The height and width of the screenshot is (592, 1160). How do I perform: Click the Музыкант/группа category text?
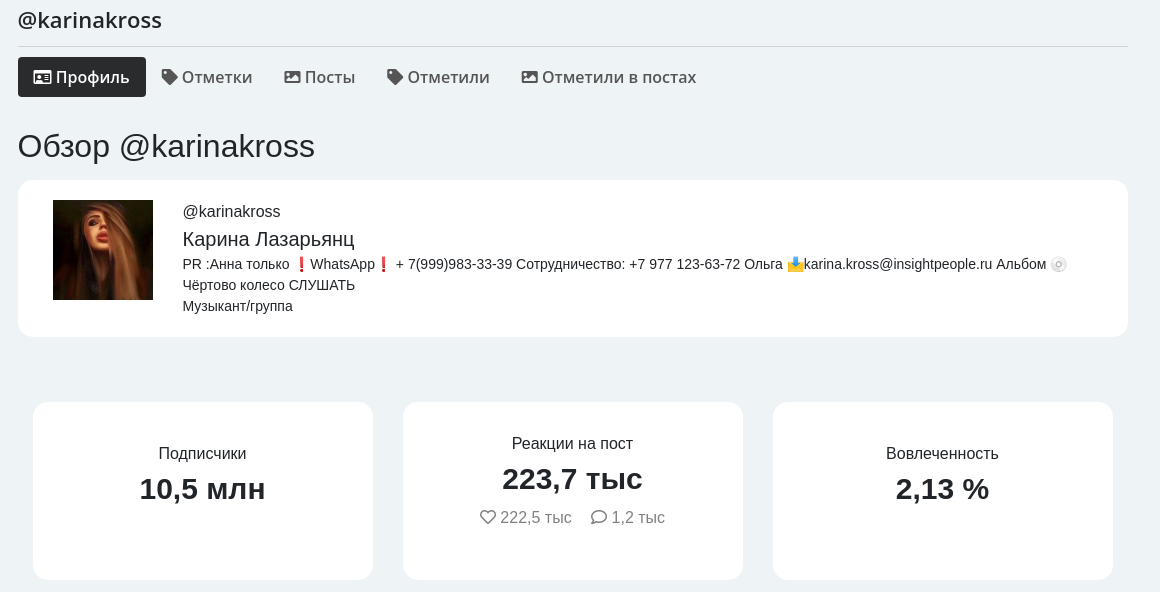(x=237, y=306)
